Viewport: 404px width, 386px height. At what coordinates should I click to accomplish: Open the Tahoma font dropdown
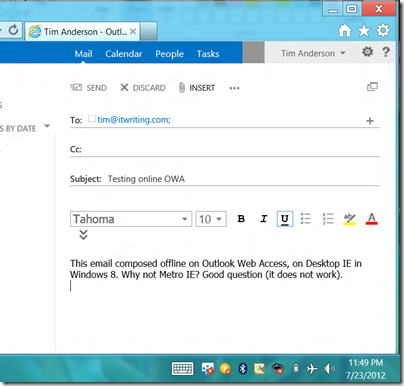[x=131, y=219]
